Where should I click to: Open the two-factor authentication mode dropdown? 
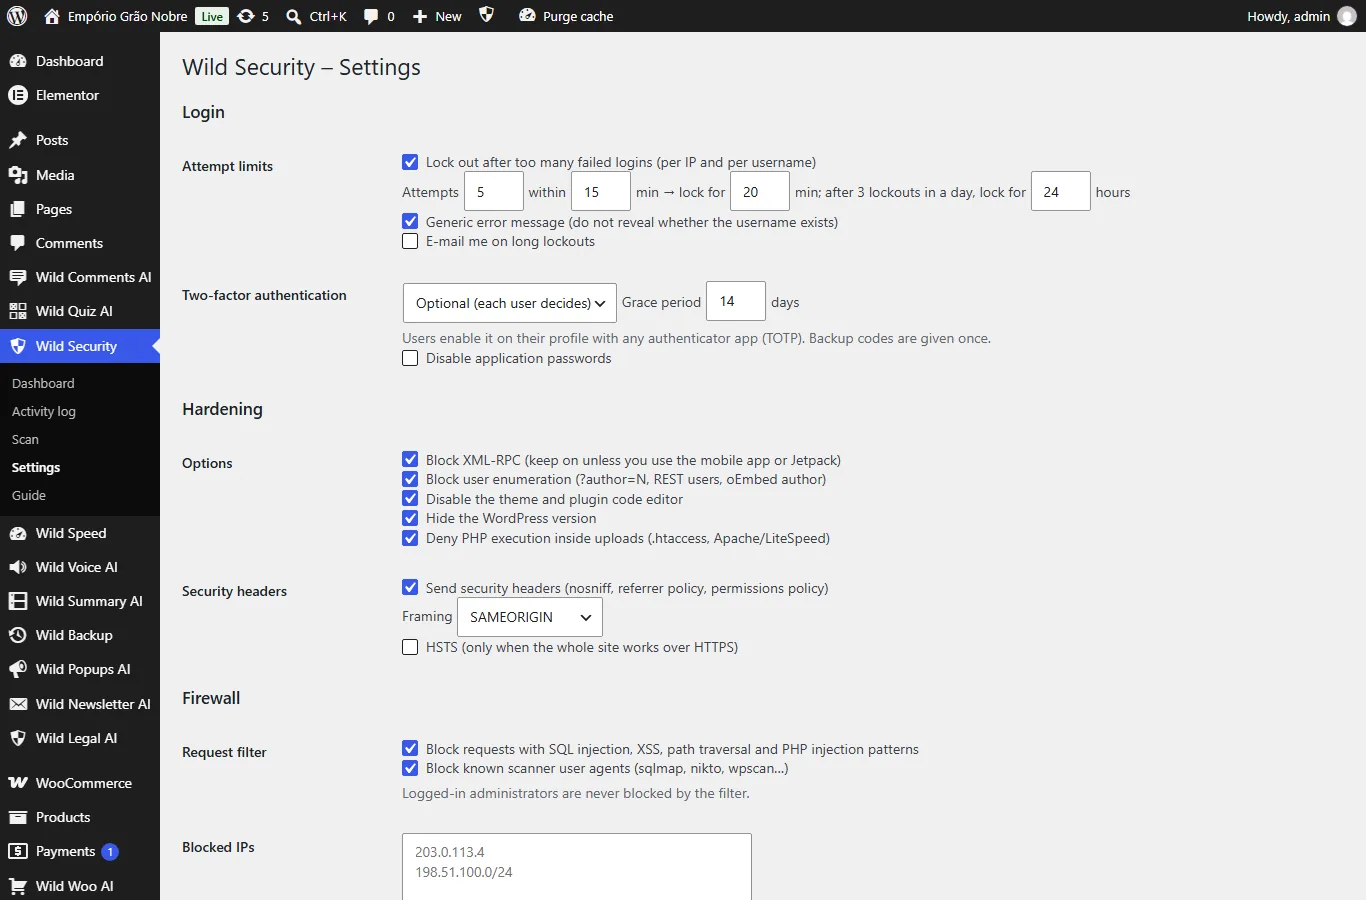pos(509,303)
